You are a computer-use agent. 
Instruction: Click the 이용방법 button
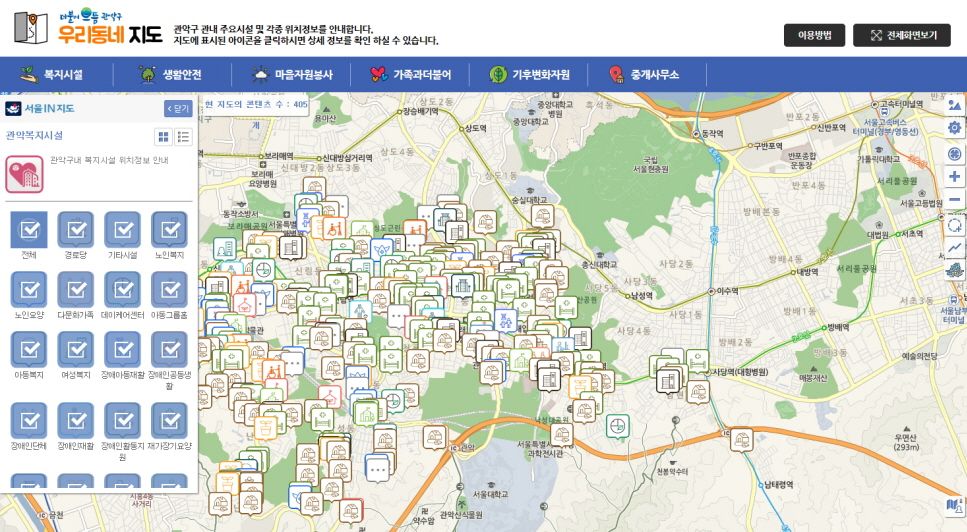(814, 35)
